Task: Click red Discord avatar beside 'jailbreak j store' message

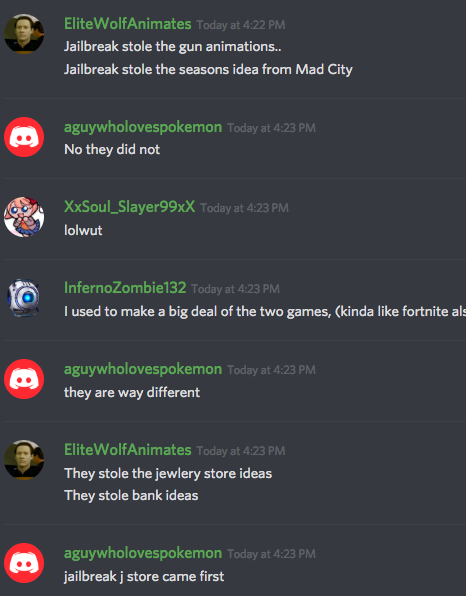Action: [x=24, y=563]
